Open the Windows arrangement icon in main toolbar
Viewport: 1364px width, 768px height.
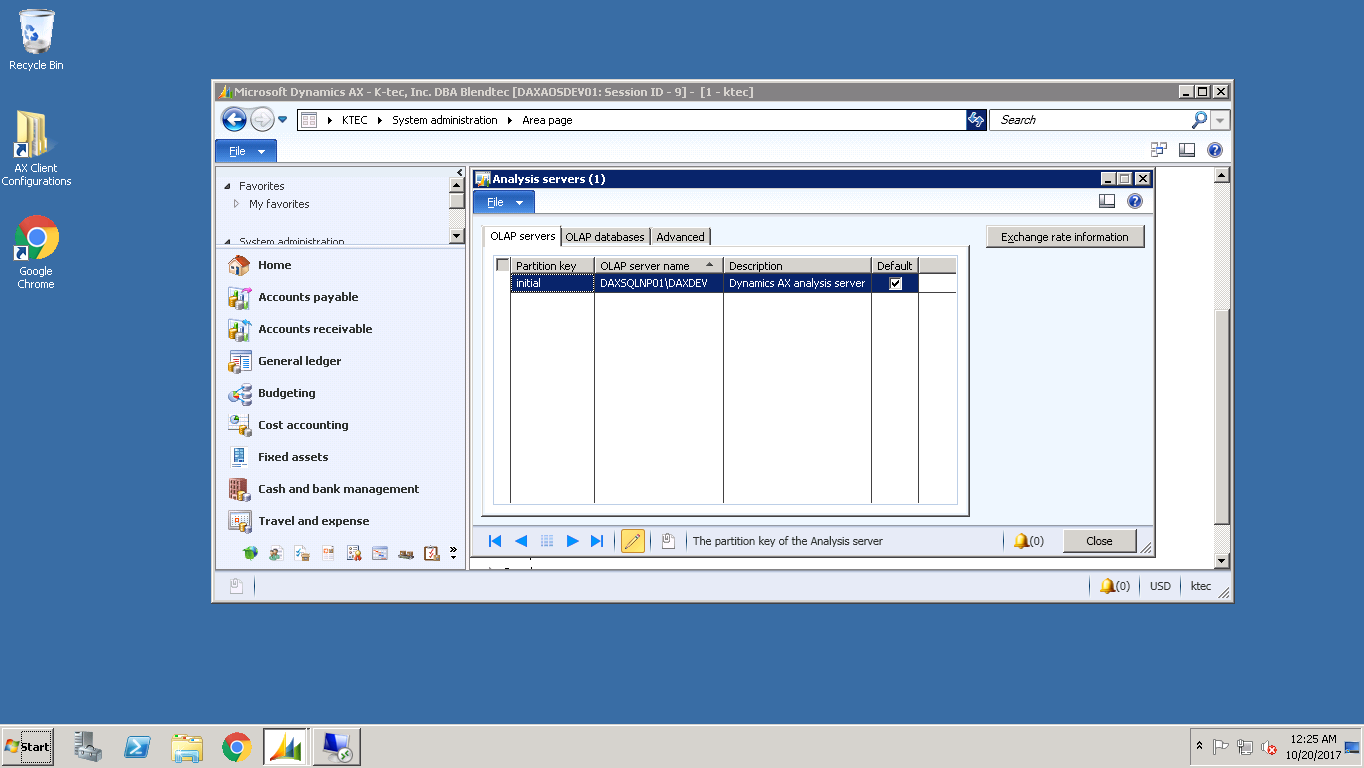pos(1159,150)
